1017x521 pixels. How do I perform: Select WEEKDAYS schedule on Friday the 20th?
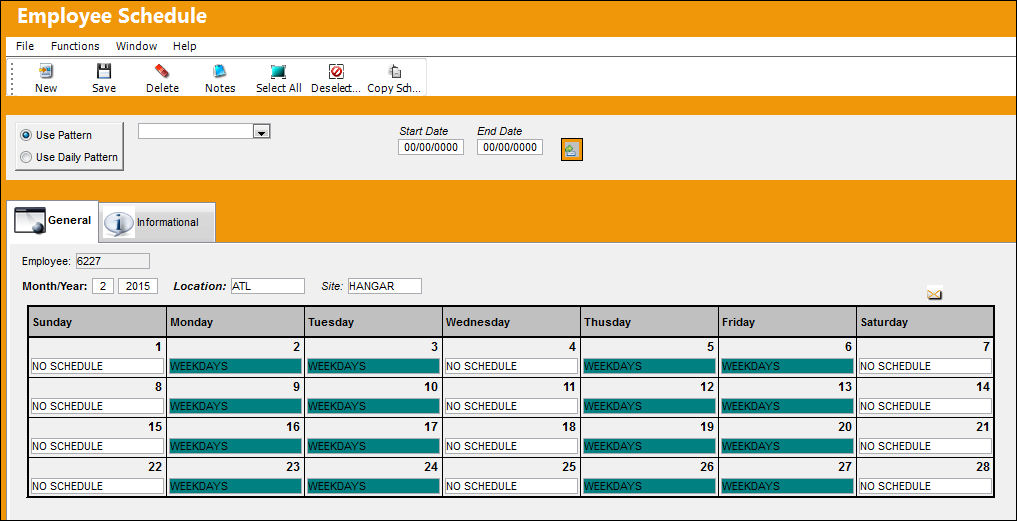pos(787,446)
